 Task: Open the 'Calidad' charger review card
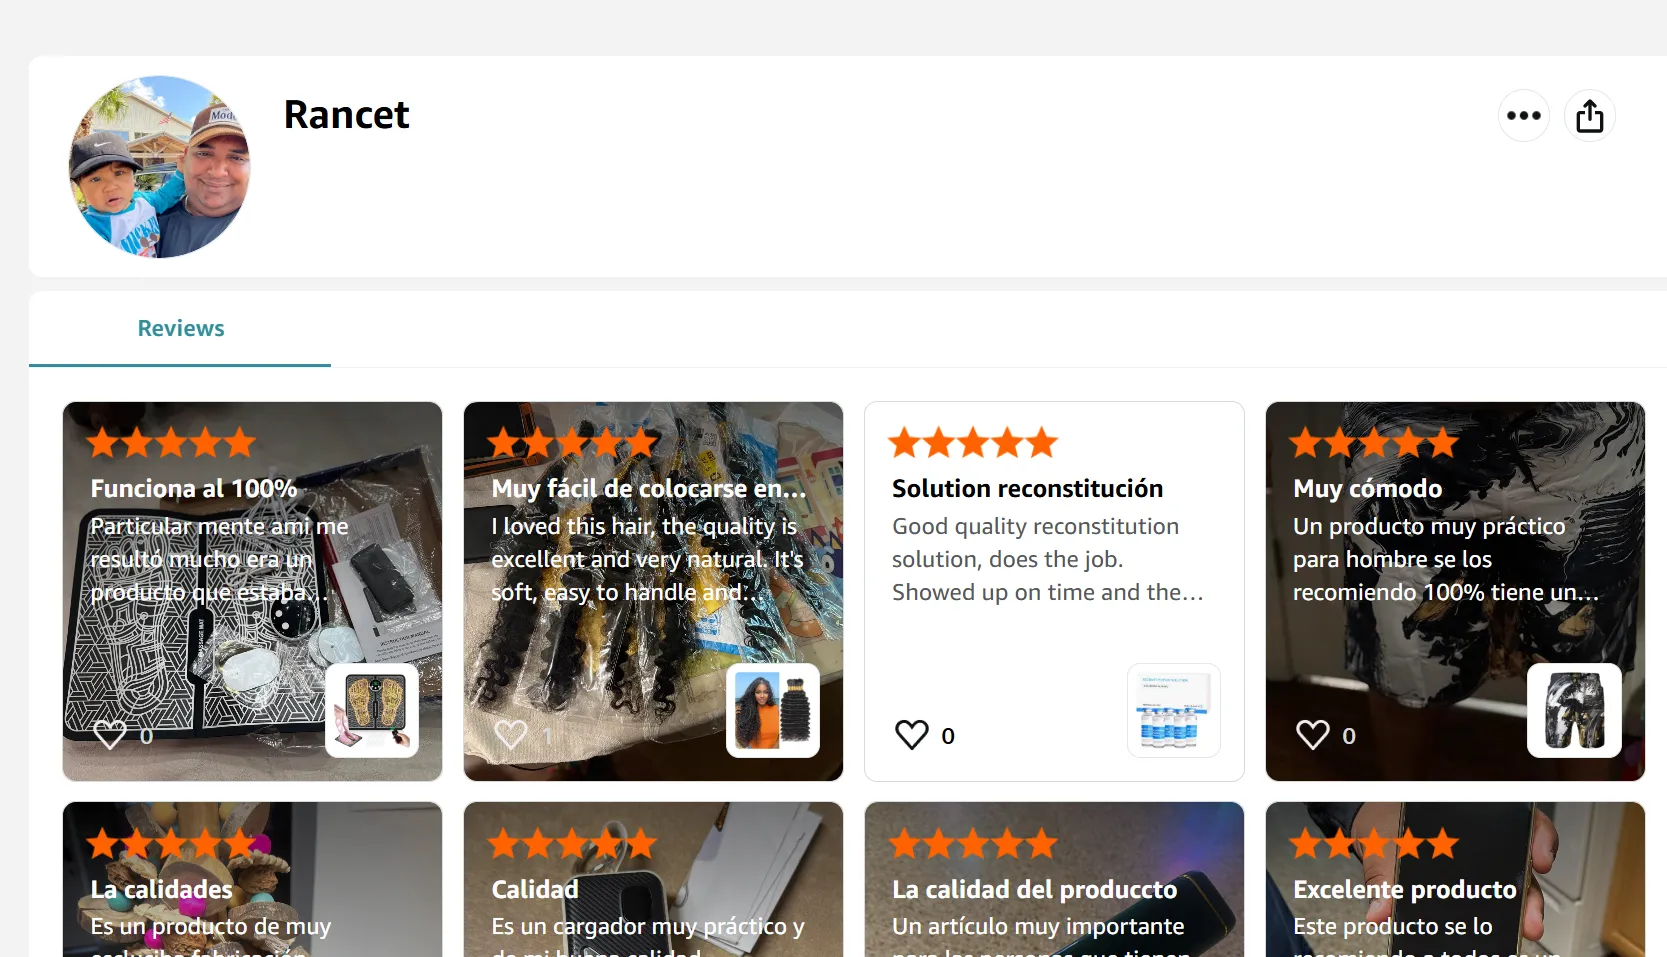(x=535, y=890)
